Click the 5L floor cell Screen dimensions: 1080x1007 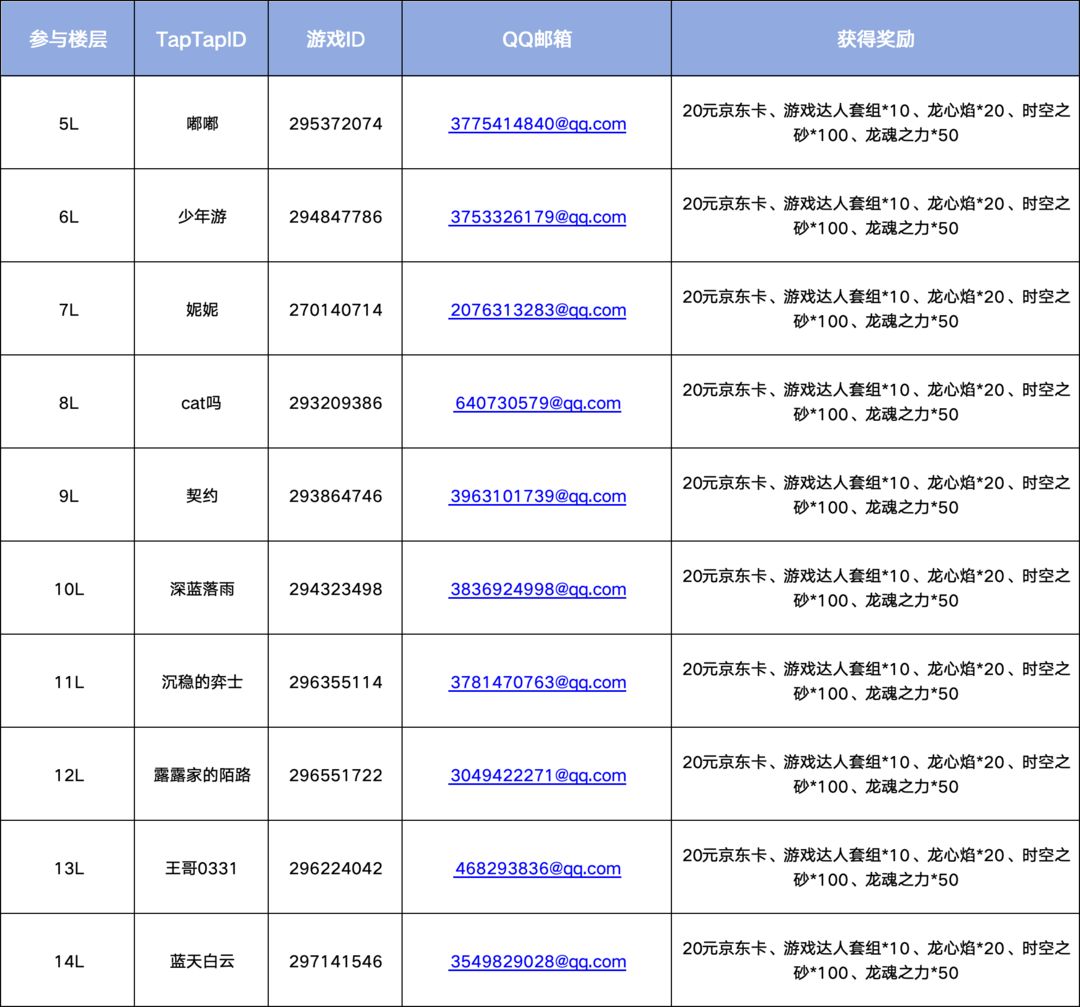click(x=68, y=123)
